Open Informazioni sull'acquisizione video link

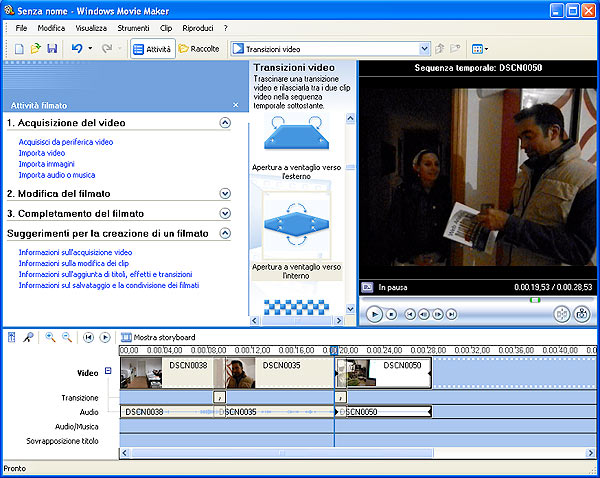75,253
